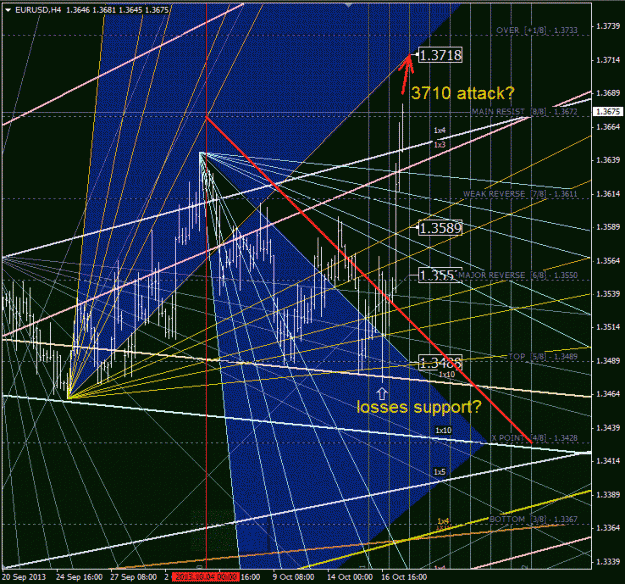The height and width of the screenshot is (584, 625).
Task: Select the white '1x4' Gann label
Action: click(440, 130)
